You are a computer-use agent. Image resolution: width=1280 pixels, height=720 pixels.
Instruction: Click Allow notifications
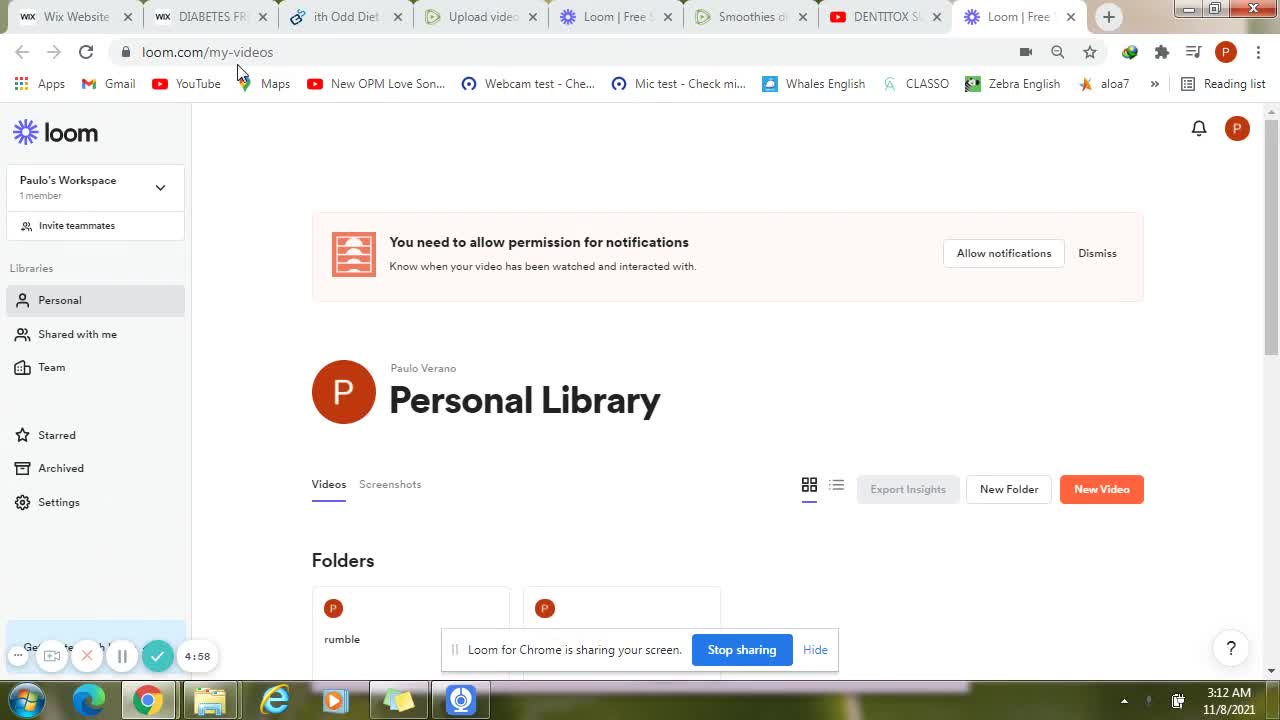click(x=1004, y=253)
